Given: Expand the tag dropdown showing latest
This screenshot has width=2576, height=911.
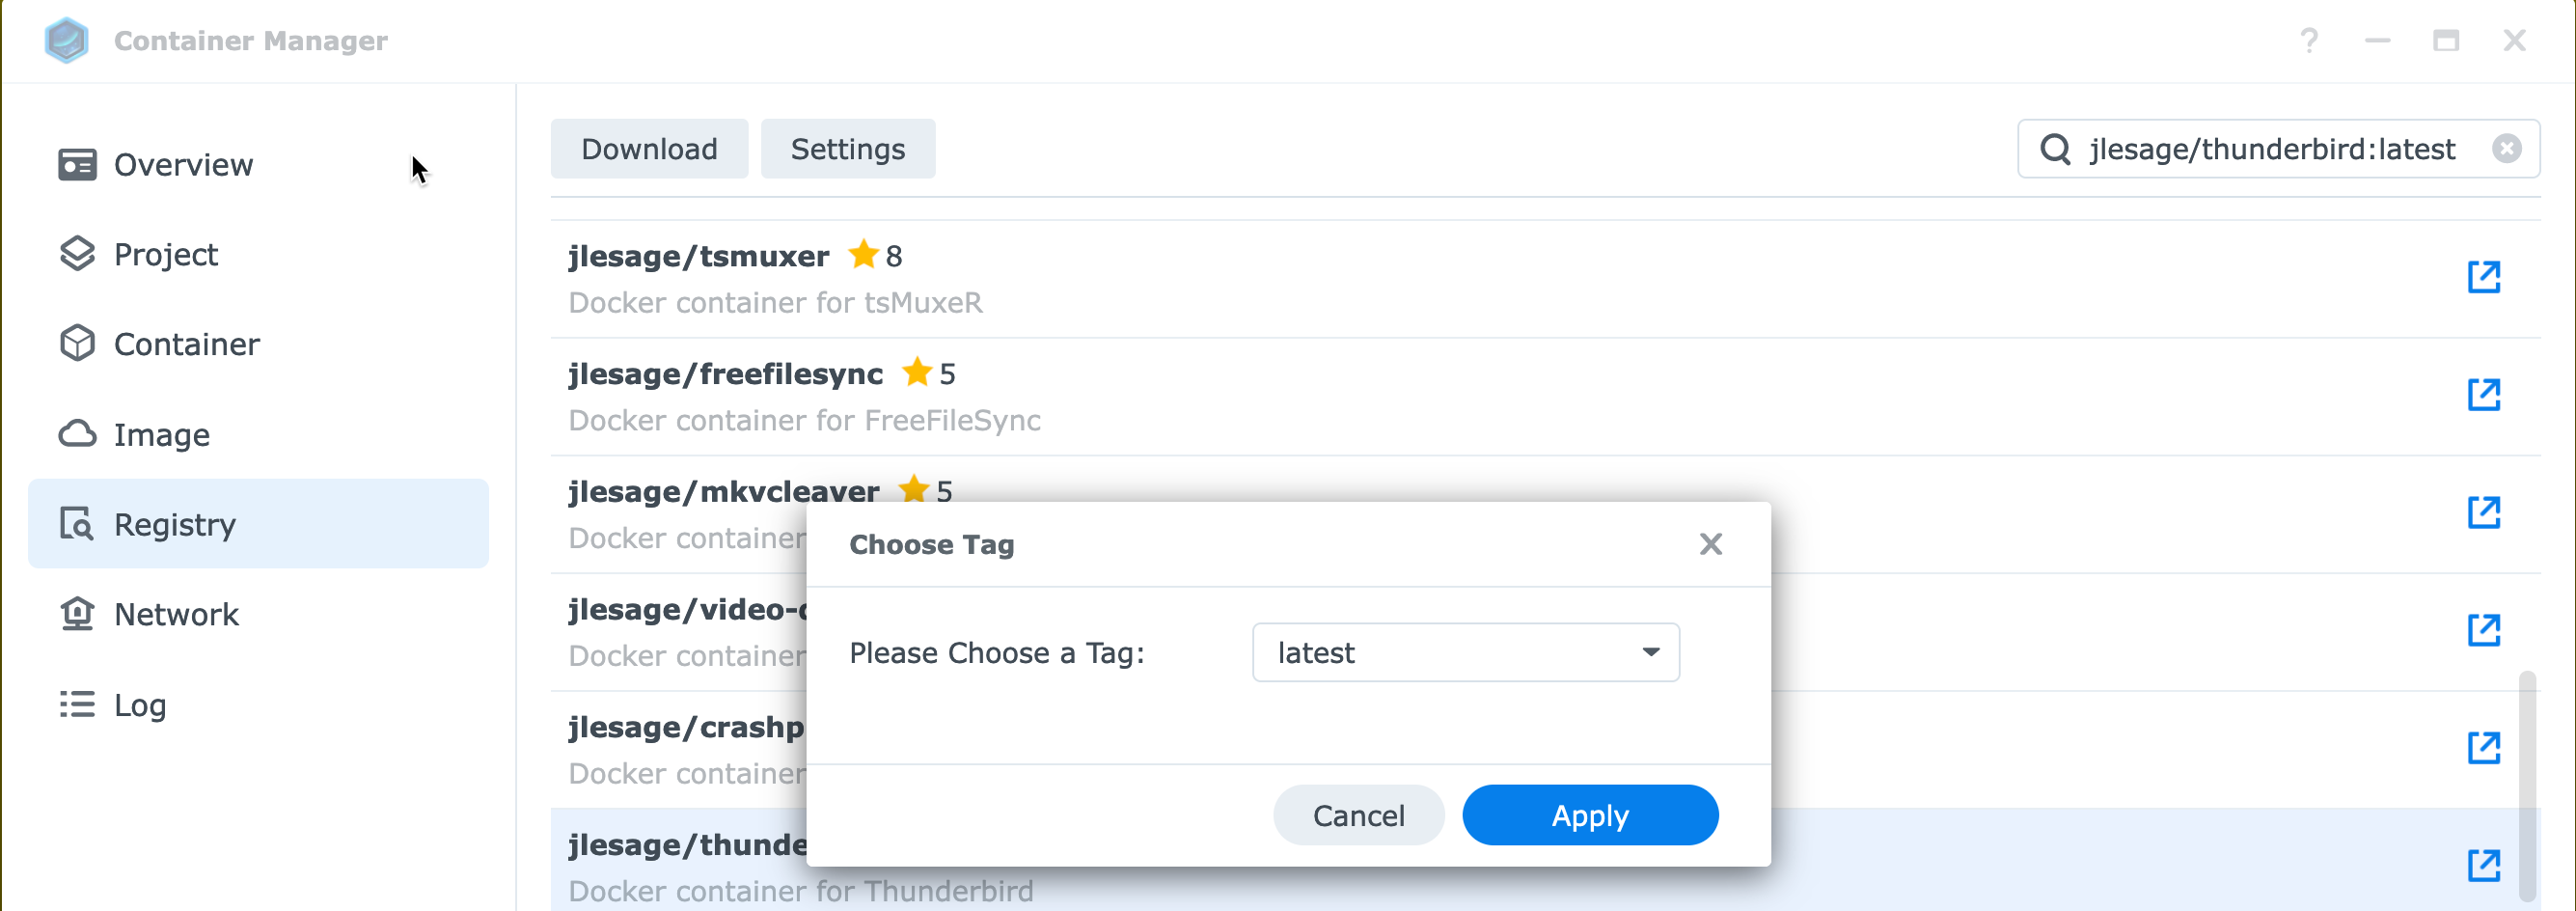Looking at the screenshot, I should coord(1465,653).
